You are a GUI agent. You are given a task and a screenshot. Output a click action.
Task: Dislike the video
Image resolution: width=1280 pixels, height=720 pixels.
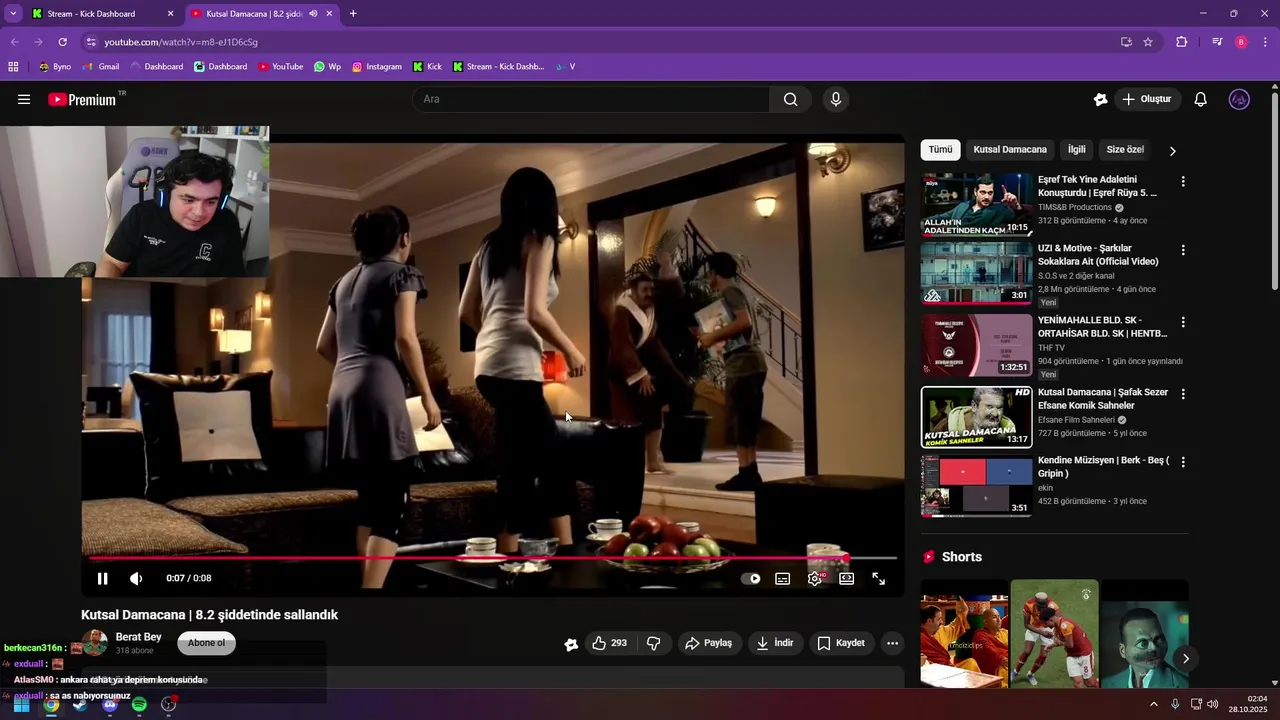click(654, 643)
